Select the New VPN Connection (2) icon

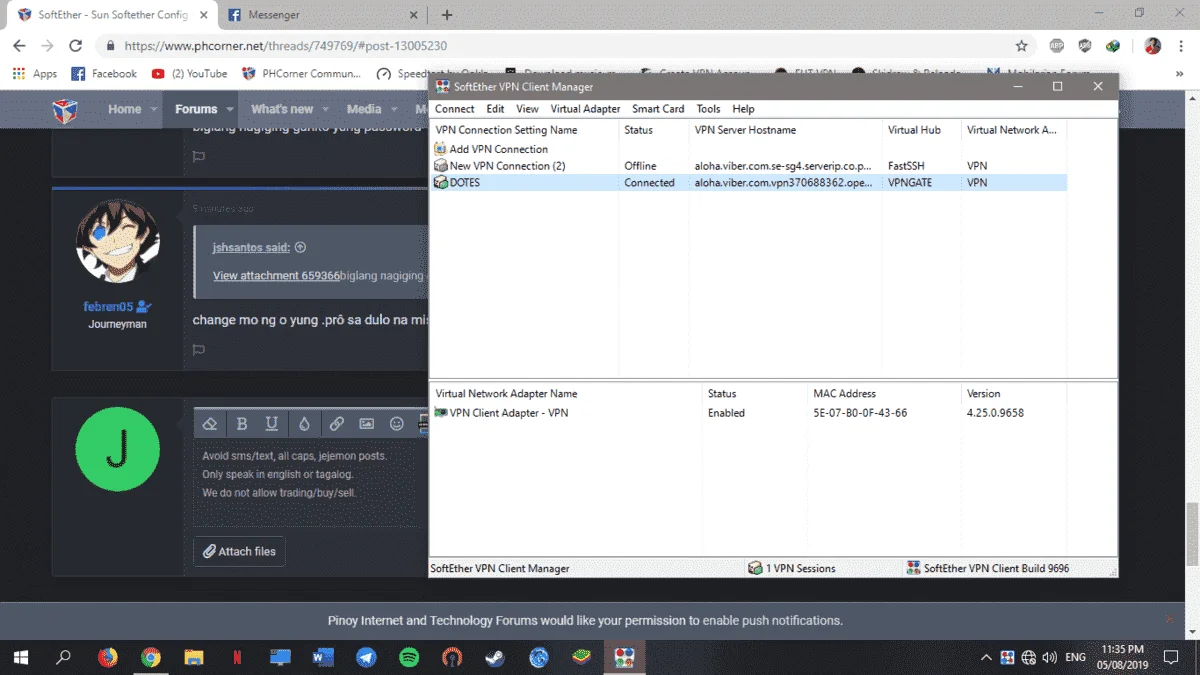[x=441, y=166]
